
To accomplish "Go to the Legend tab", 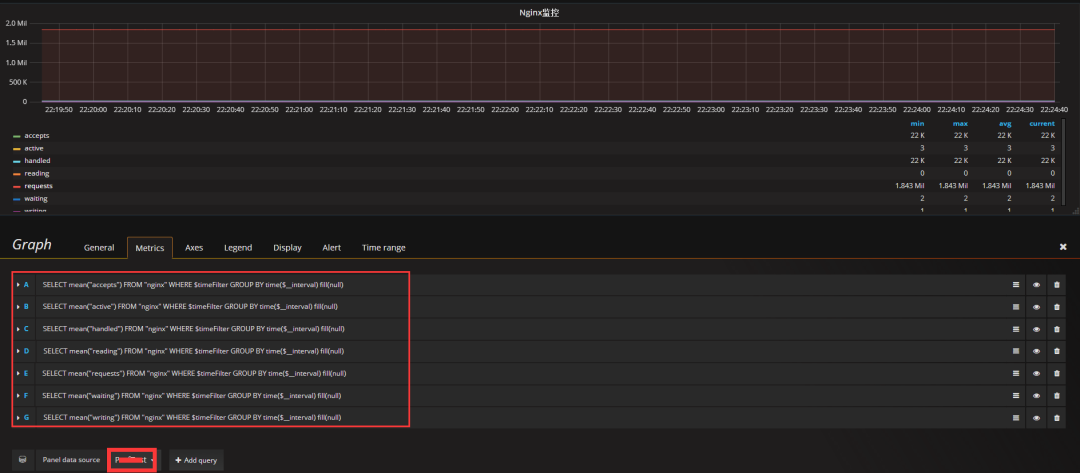I will pyautogui.click(x=238, y=248).
